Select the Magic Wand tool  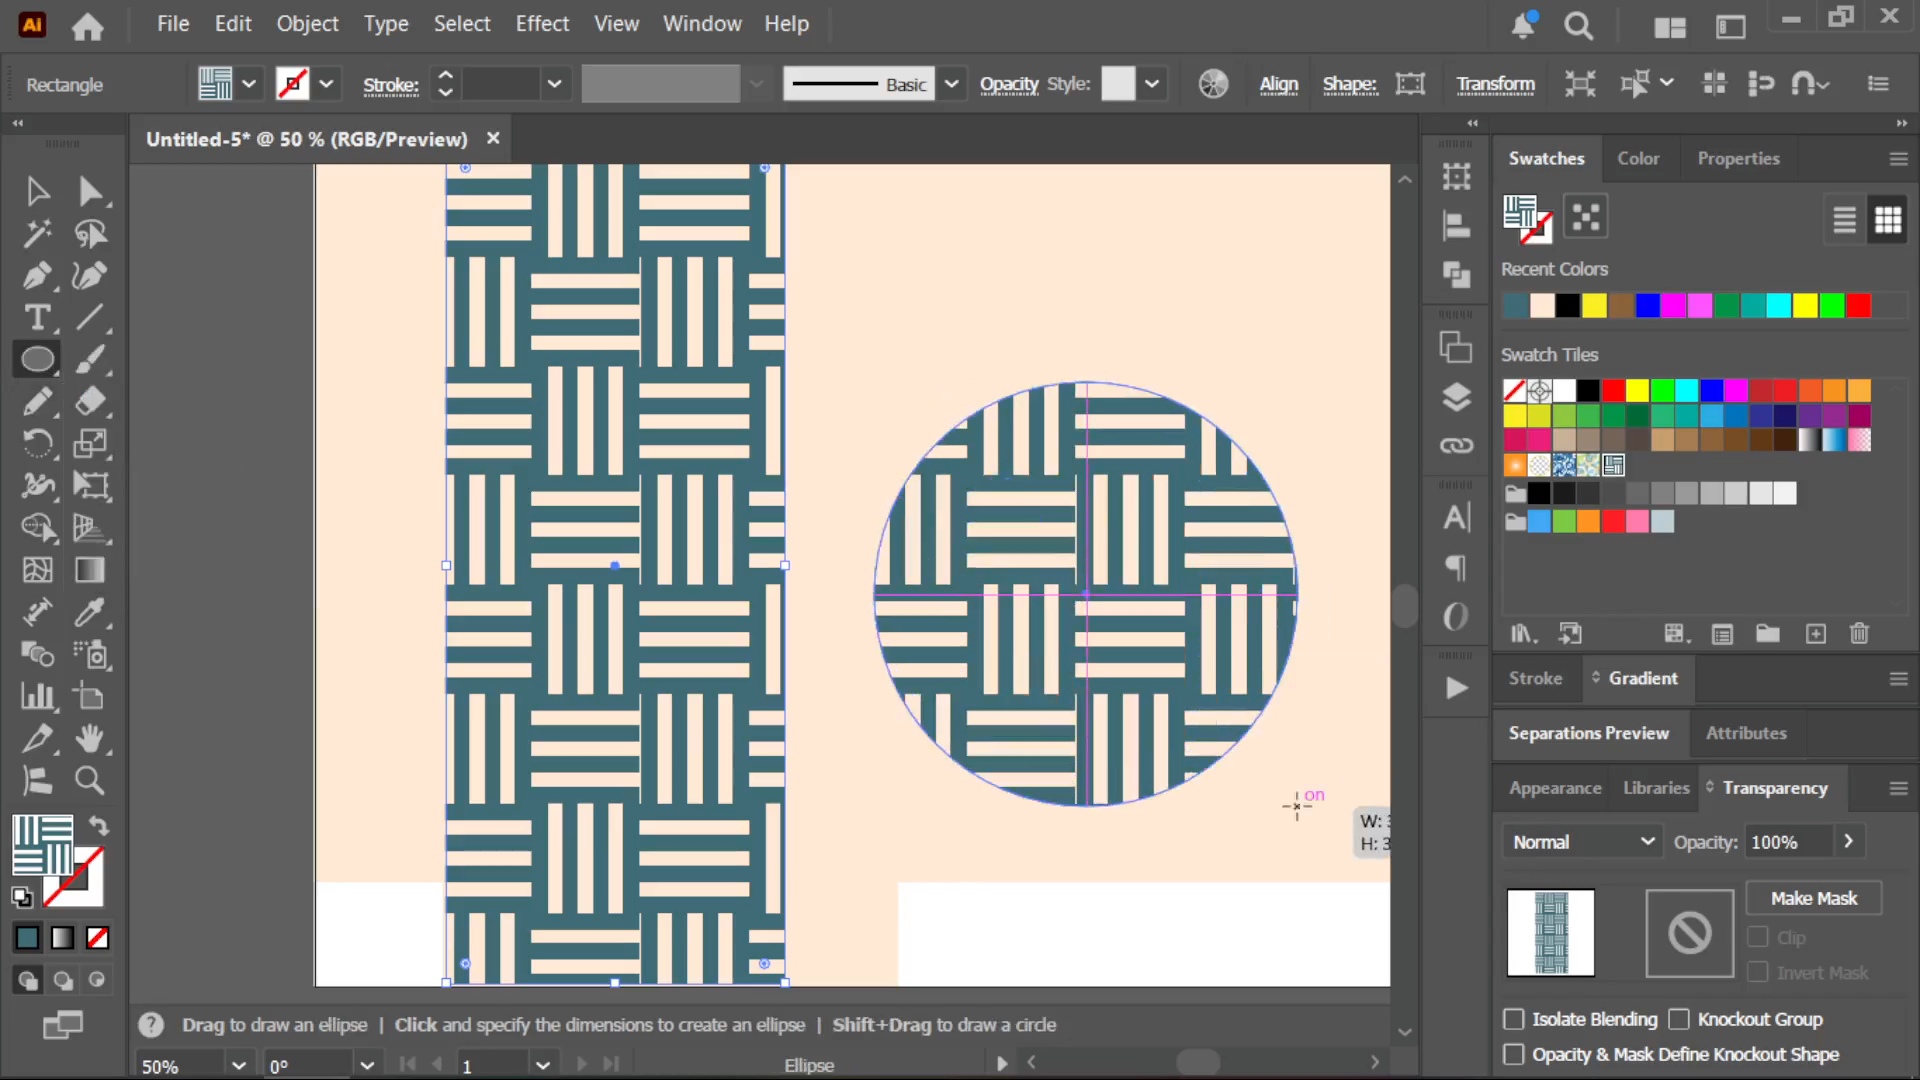(37, 233)
